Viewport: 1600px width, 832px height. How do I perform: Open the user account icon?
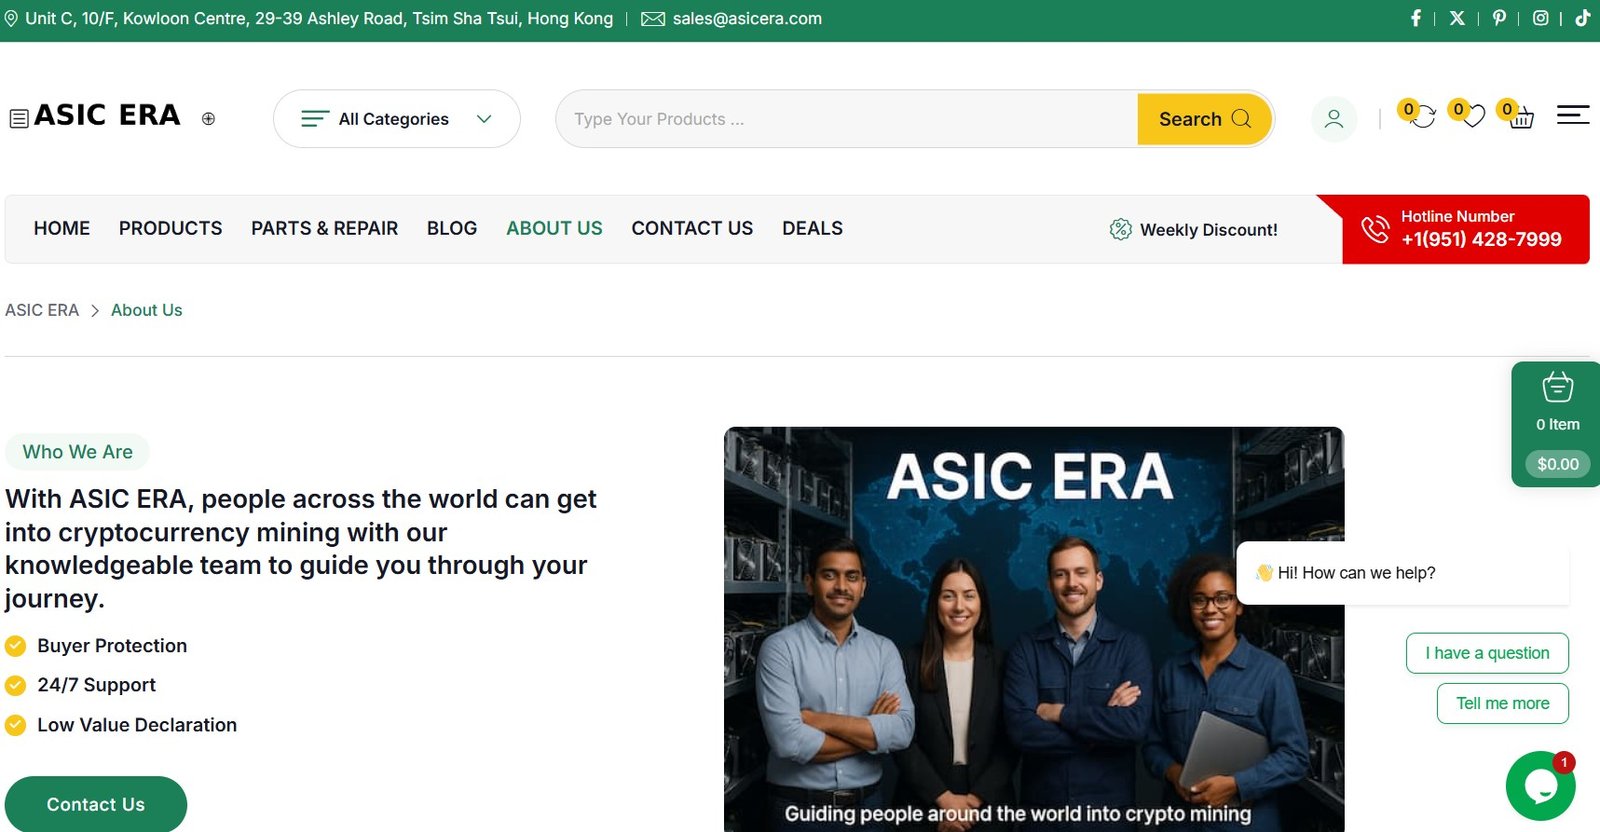point(1334,119)
